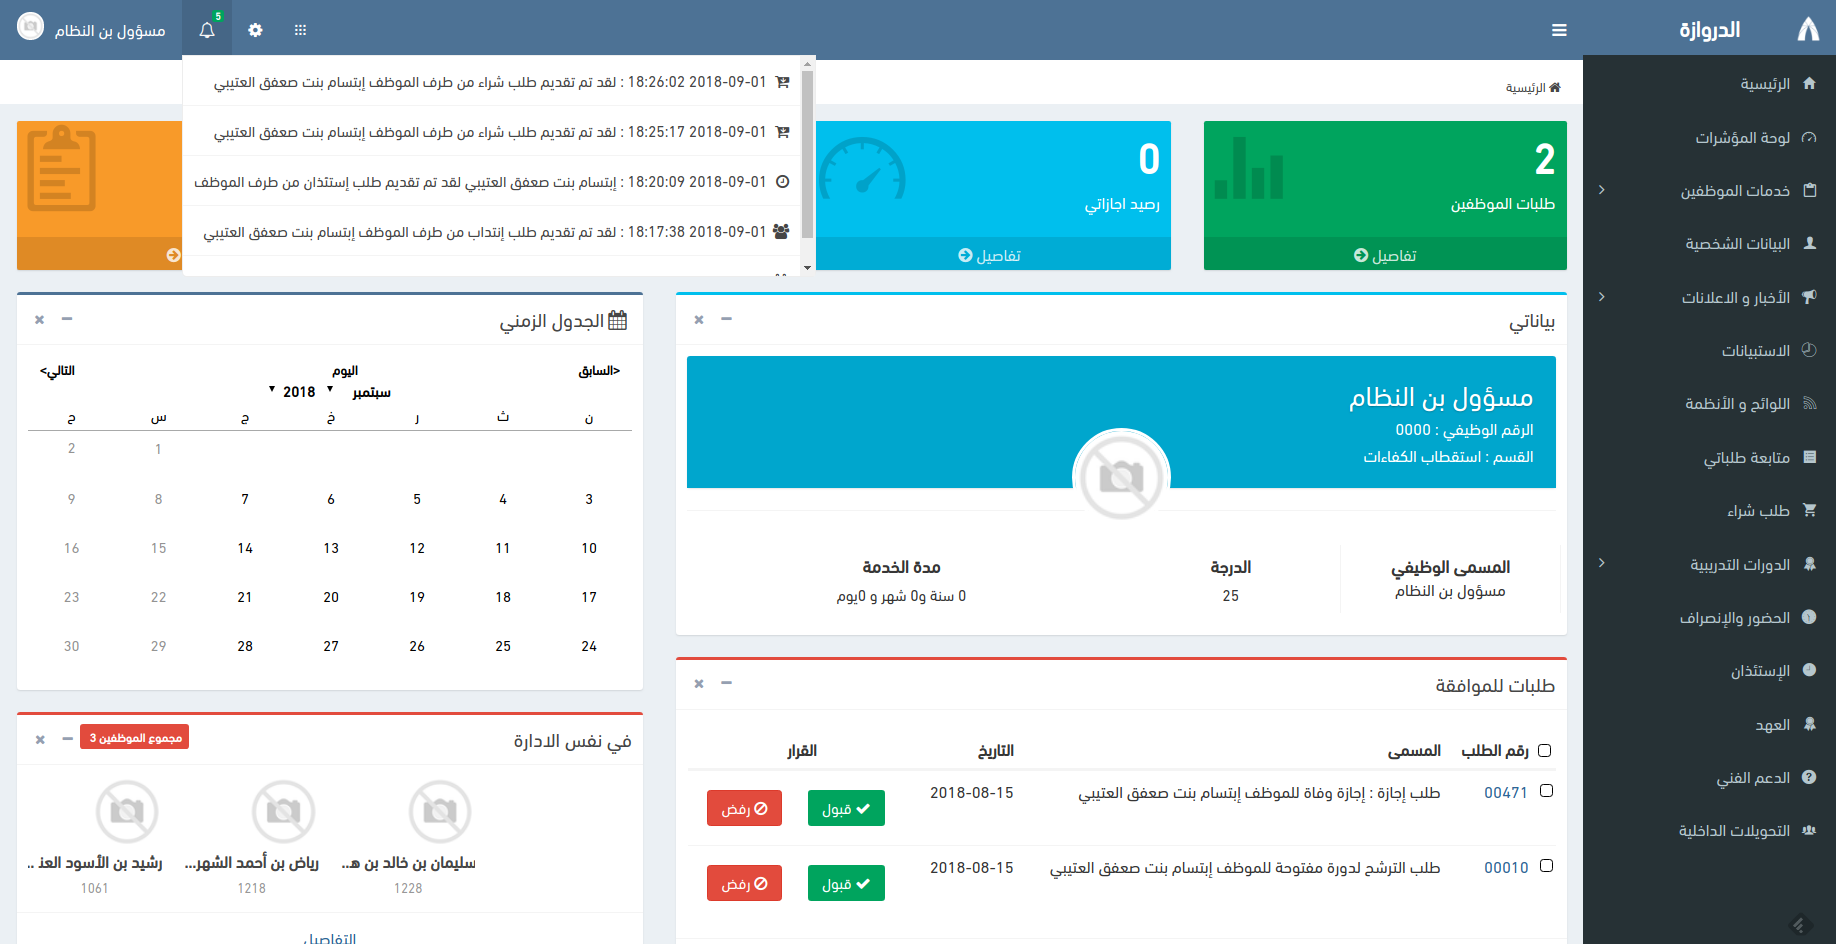
Task: Check the box for request 00471
Action: click(x=1546, y=791)
